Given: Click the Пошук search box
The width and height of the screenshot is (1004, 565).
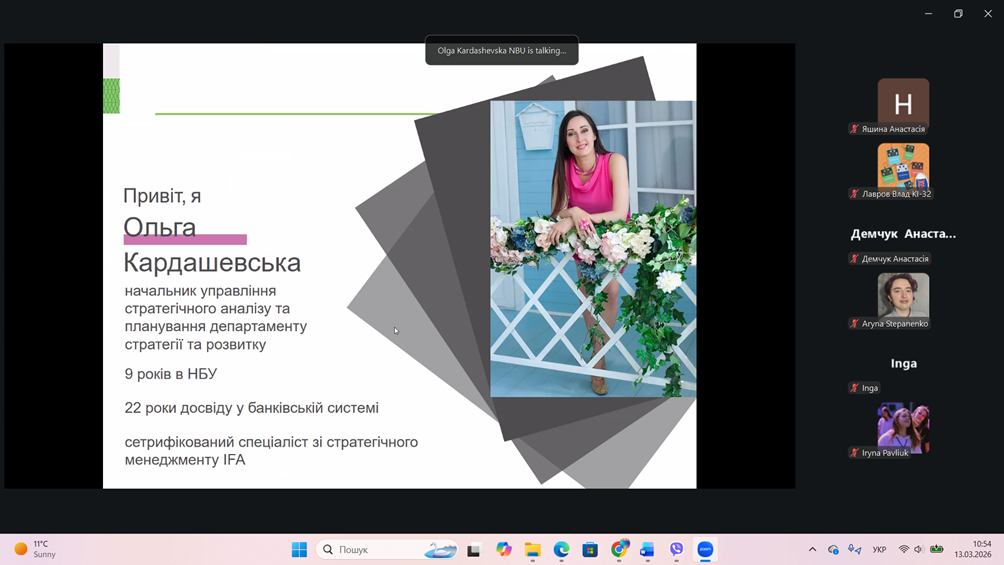Looking at the screenshot, I should coord(387,549).
